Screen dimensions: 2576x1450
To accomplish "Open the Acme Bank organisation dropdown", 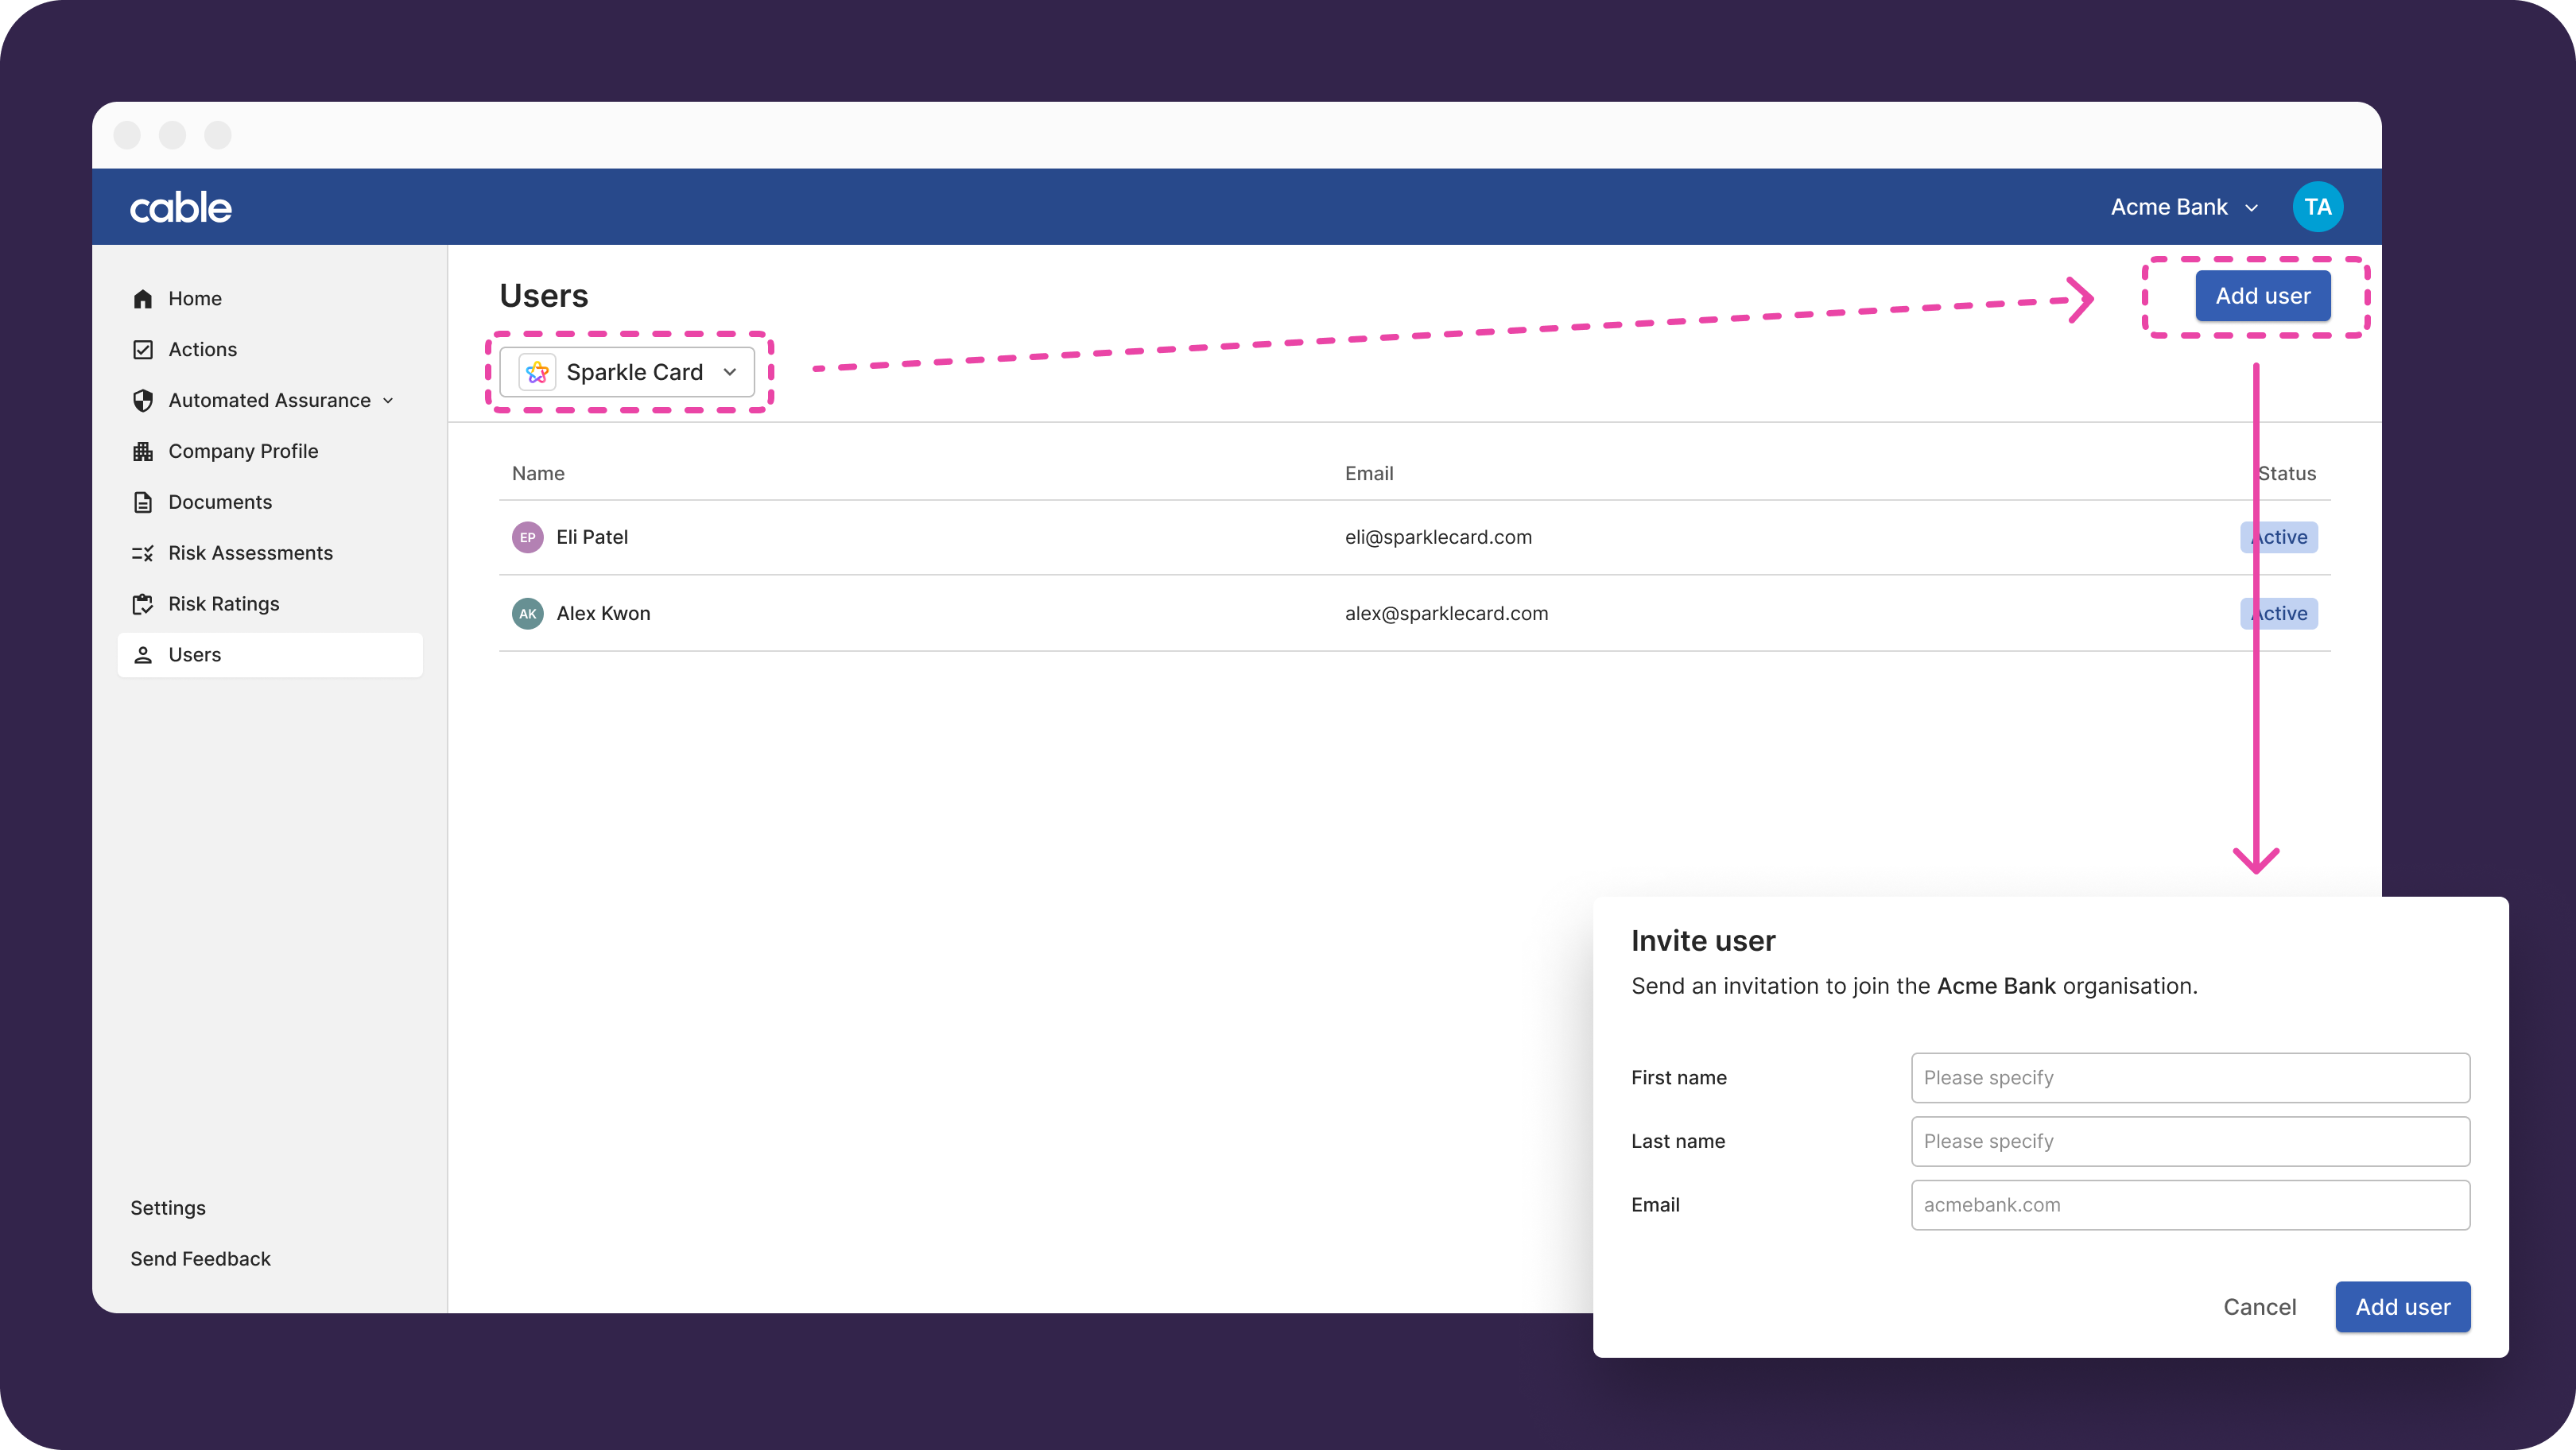I will coord(2184,207).
